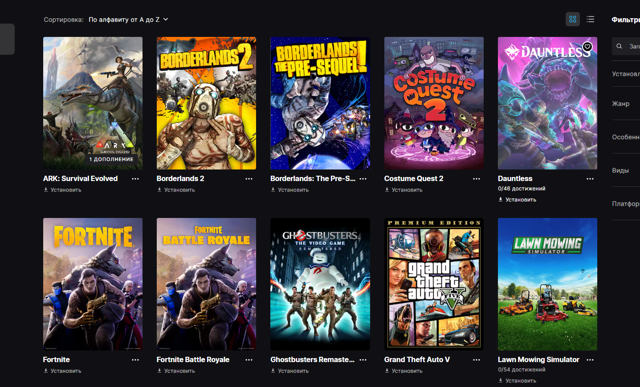Click Установить under Ghostbusters Remastered

[289, 371]
